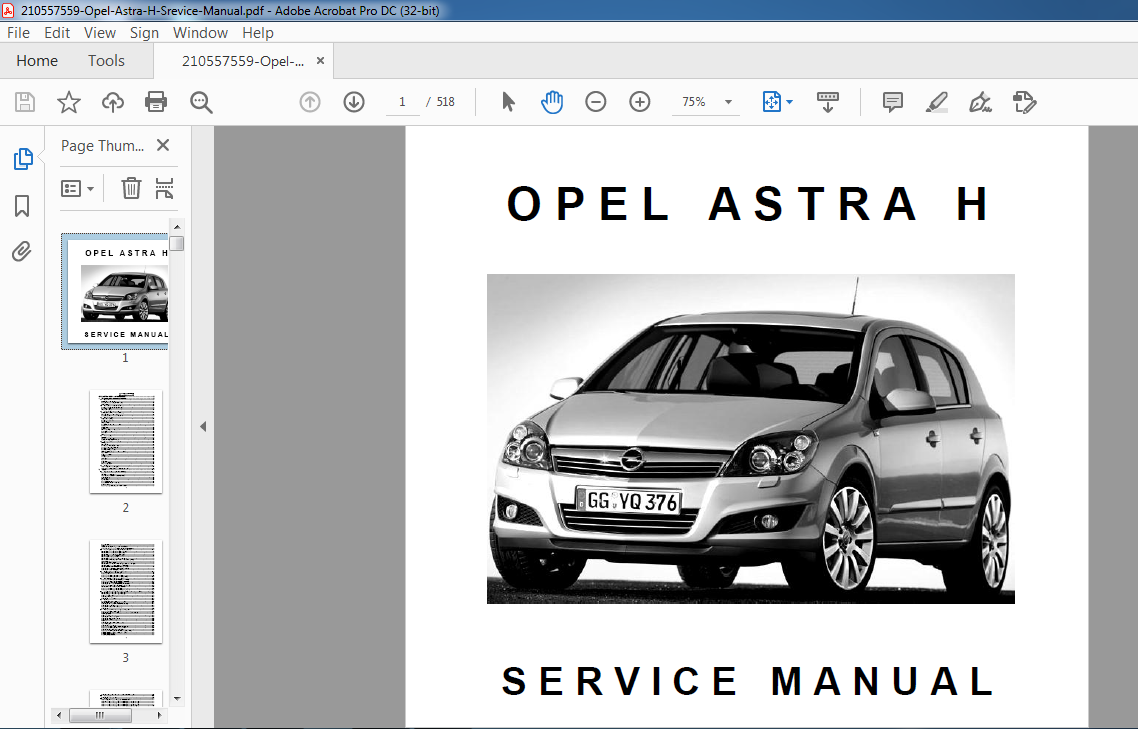
Task: Close the 210557559-Opel document tab
Action: pos(320,61)
